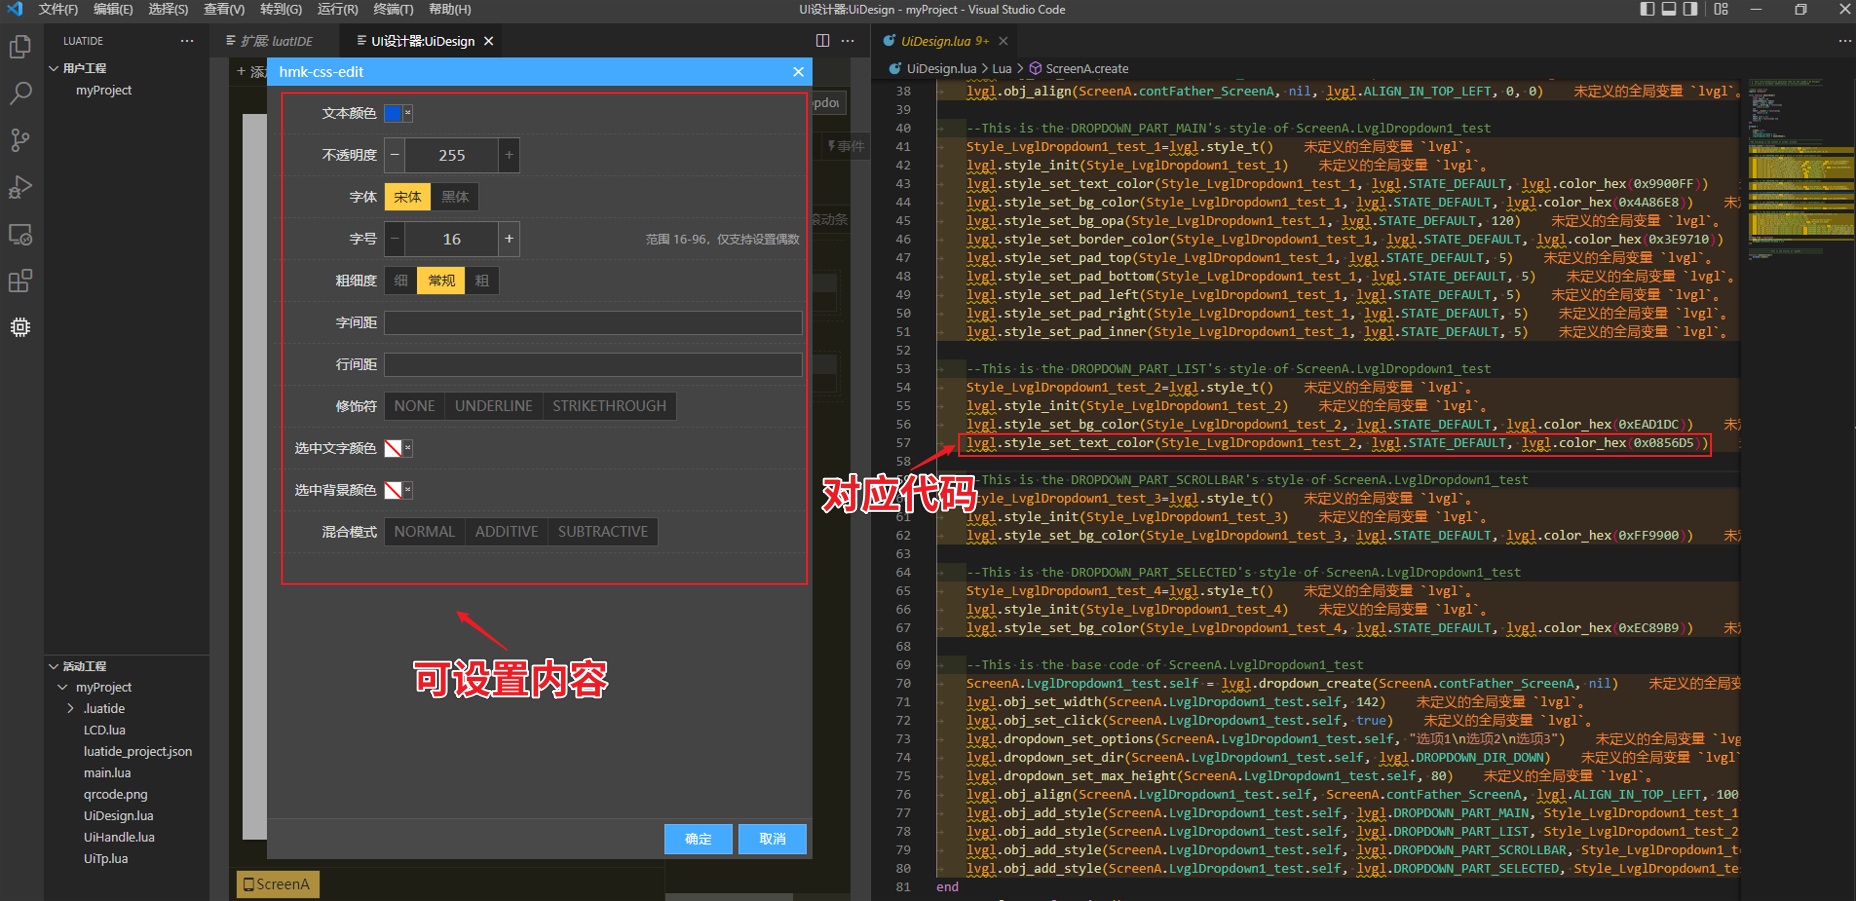The height and width of the screenshot is (901, 1856).
Task: Click the 字间距 input field
Action: pyautogui.click(x=593, y=323)
